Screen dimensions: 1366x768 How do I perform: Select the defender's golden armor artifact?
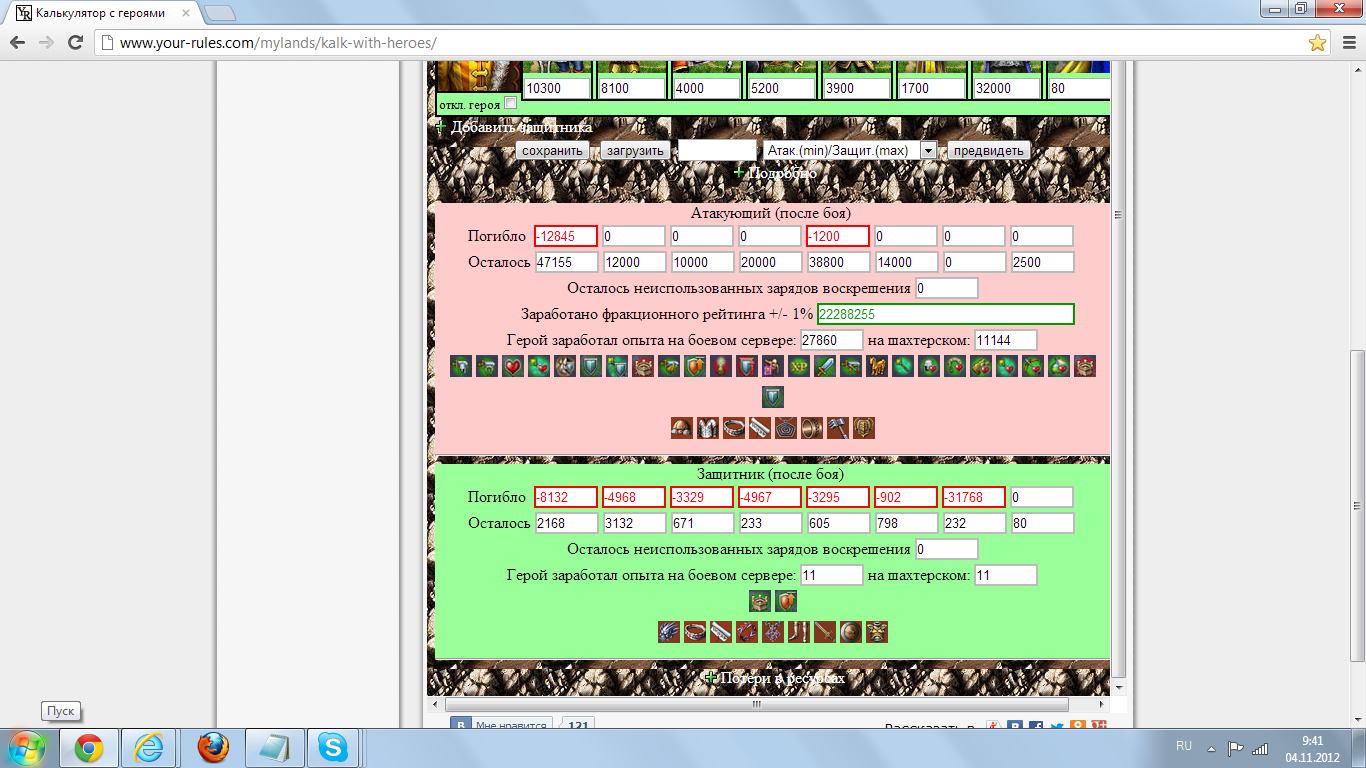[x=877, y=632]
